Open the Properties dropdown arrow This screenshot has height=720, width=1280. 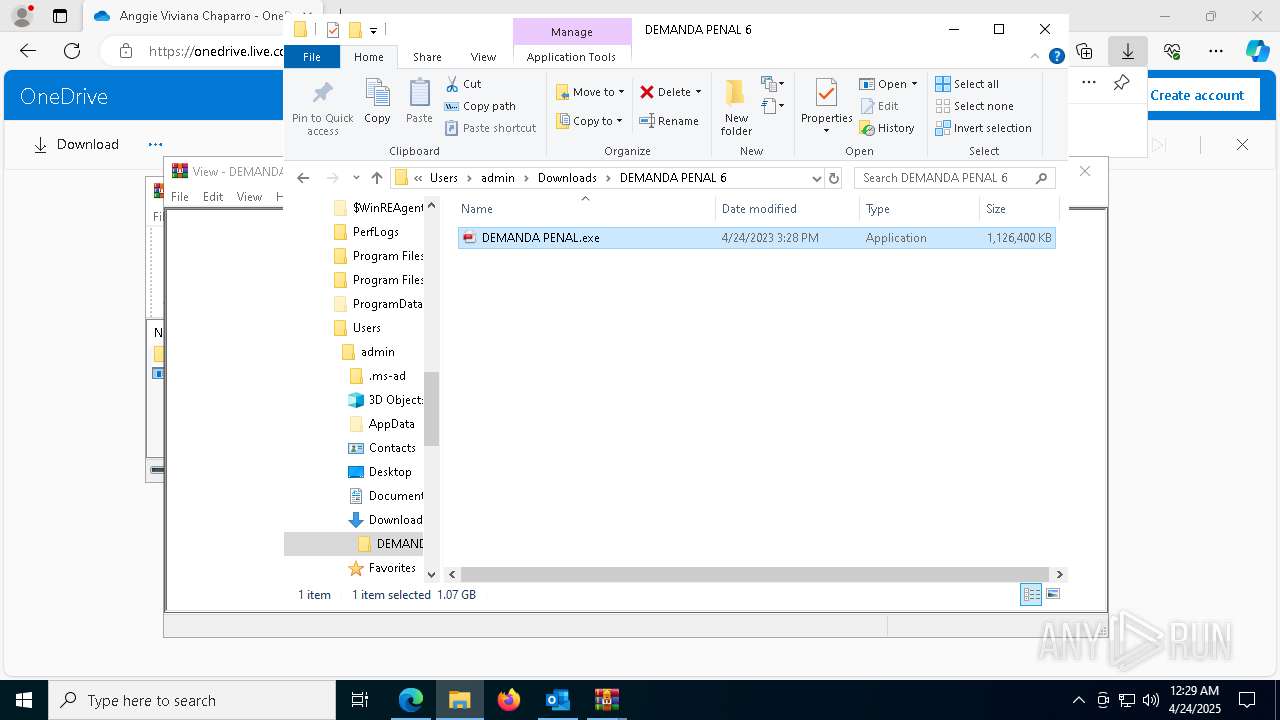826,131
